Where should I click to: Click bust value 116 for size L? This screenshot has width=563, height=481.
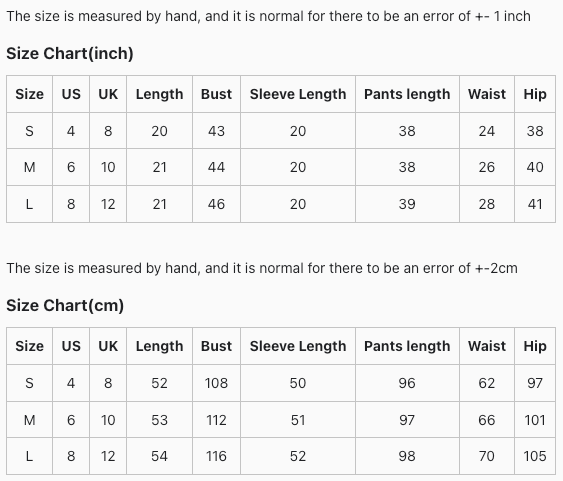(x=216, y=456)
